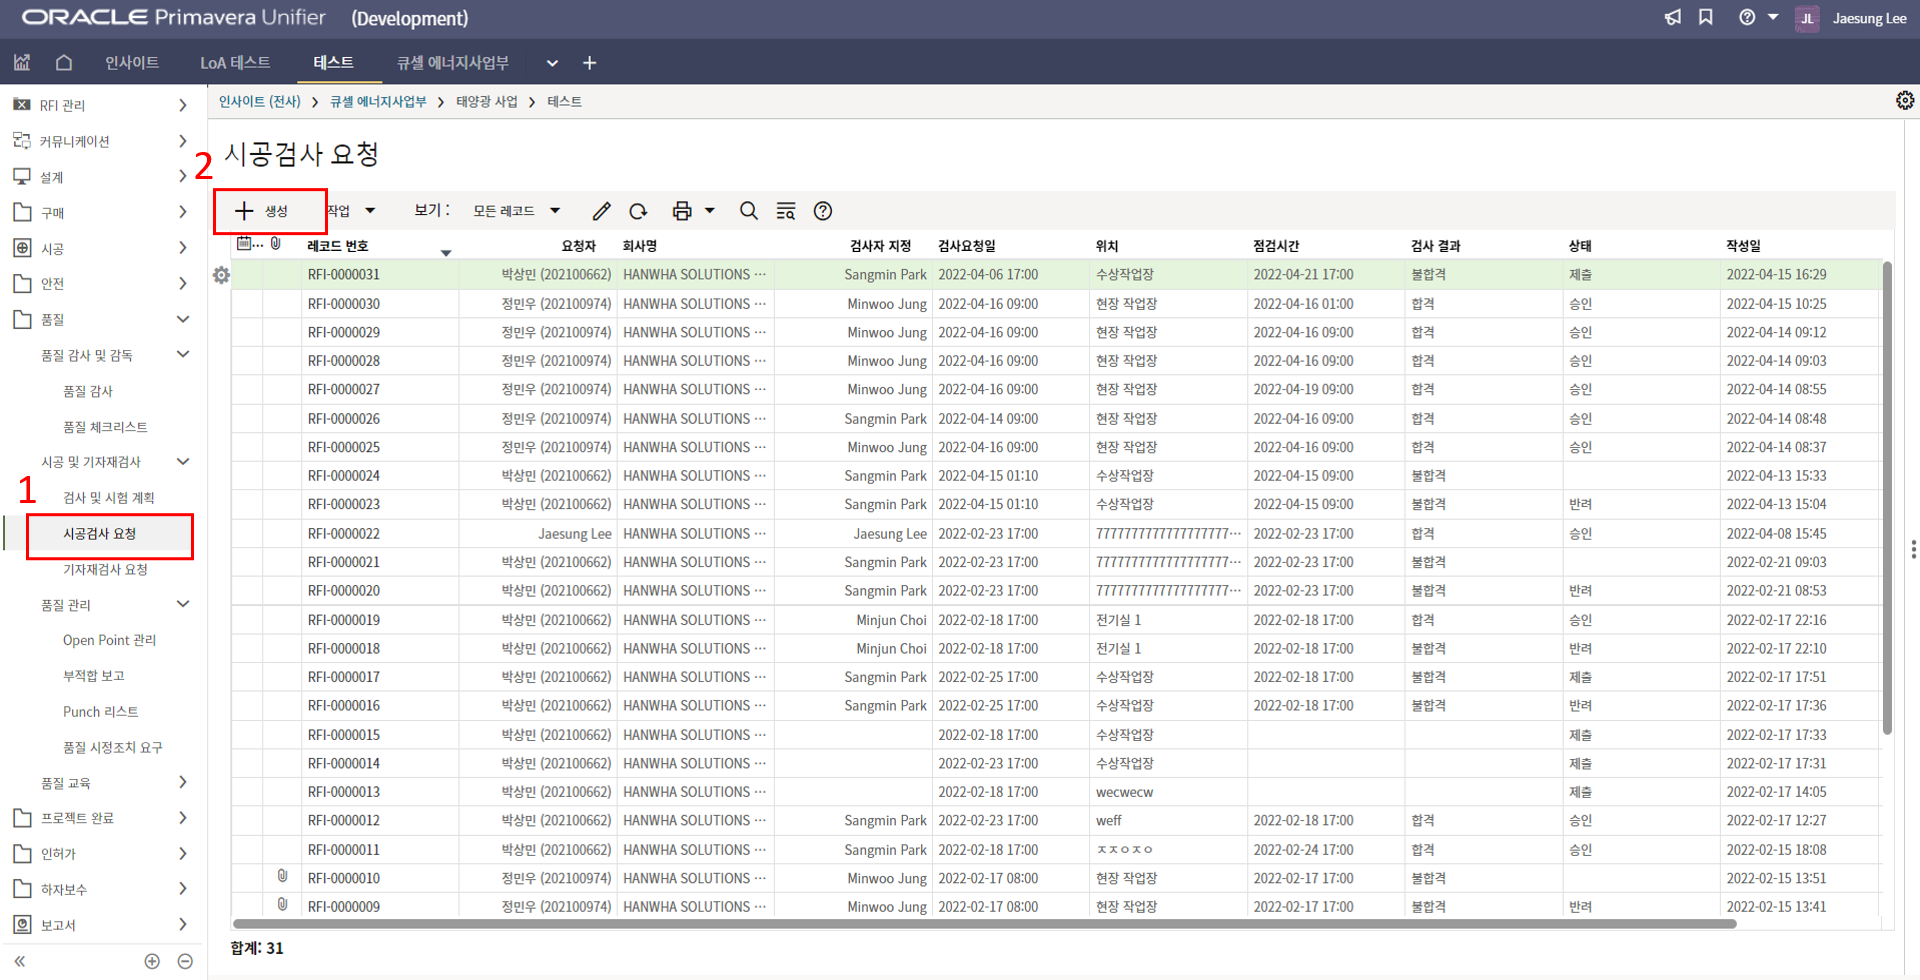This screenshot has width=1920, height=980.
Task: Switch to the LoA 테스트 tab
Action: pyautogui.click(x=235, y=63)
